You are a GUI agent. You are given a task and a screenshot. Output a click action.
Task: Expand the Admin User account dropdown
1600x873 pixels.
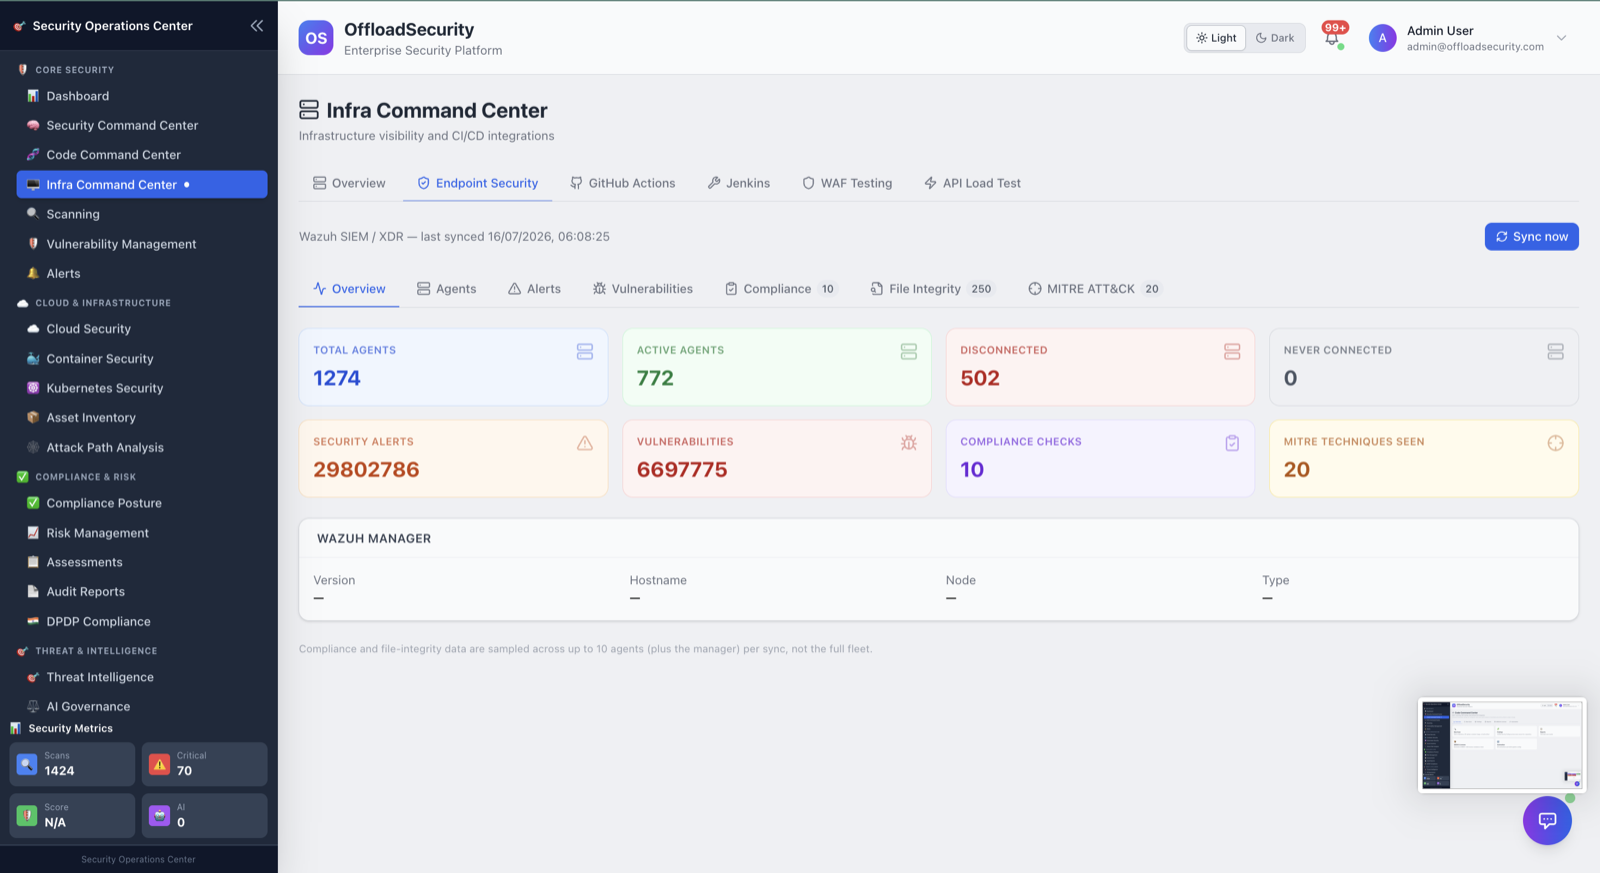[1561, 38]
